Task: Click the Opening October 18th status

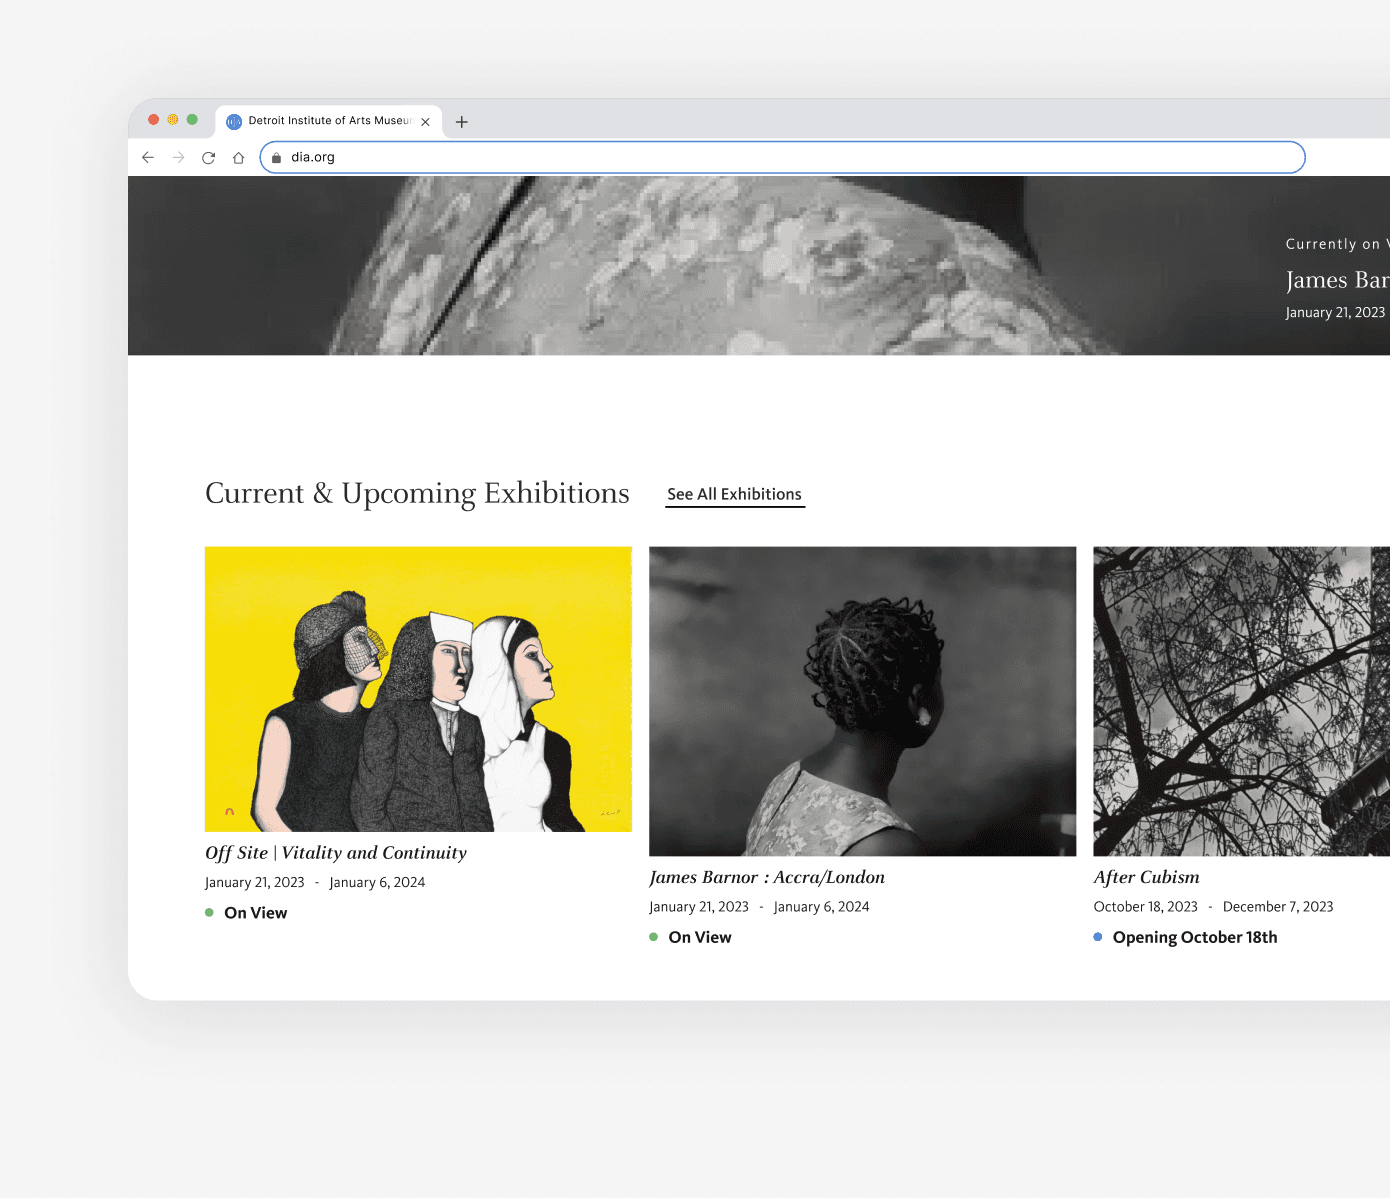Action: point(1185,937)
